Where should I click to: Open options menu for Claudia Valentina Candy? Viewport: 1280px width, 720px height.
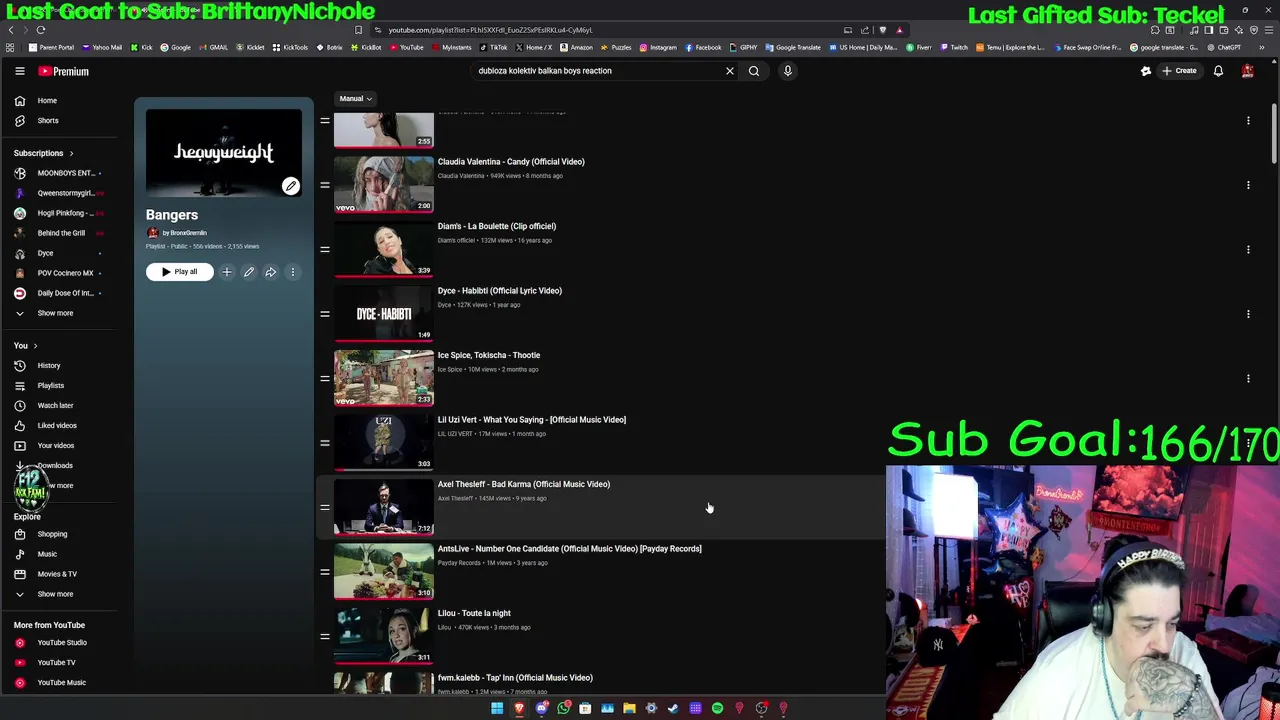[x=1248, y=185]
